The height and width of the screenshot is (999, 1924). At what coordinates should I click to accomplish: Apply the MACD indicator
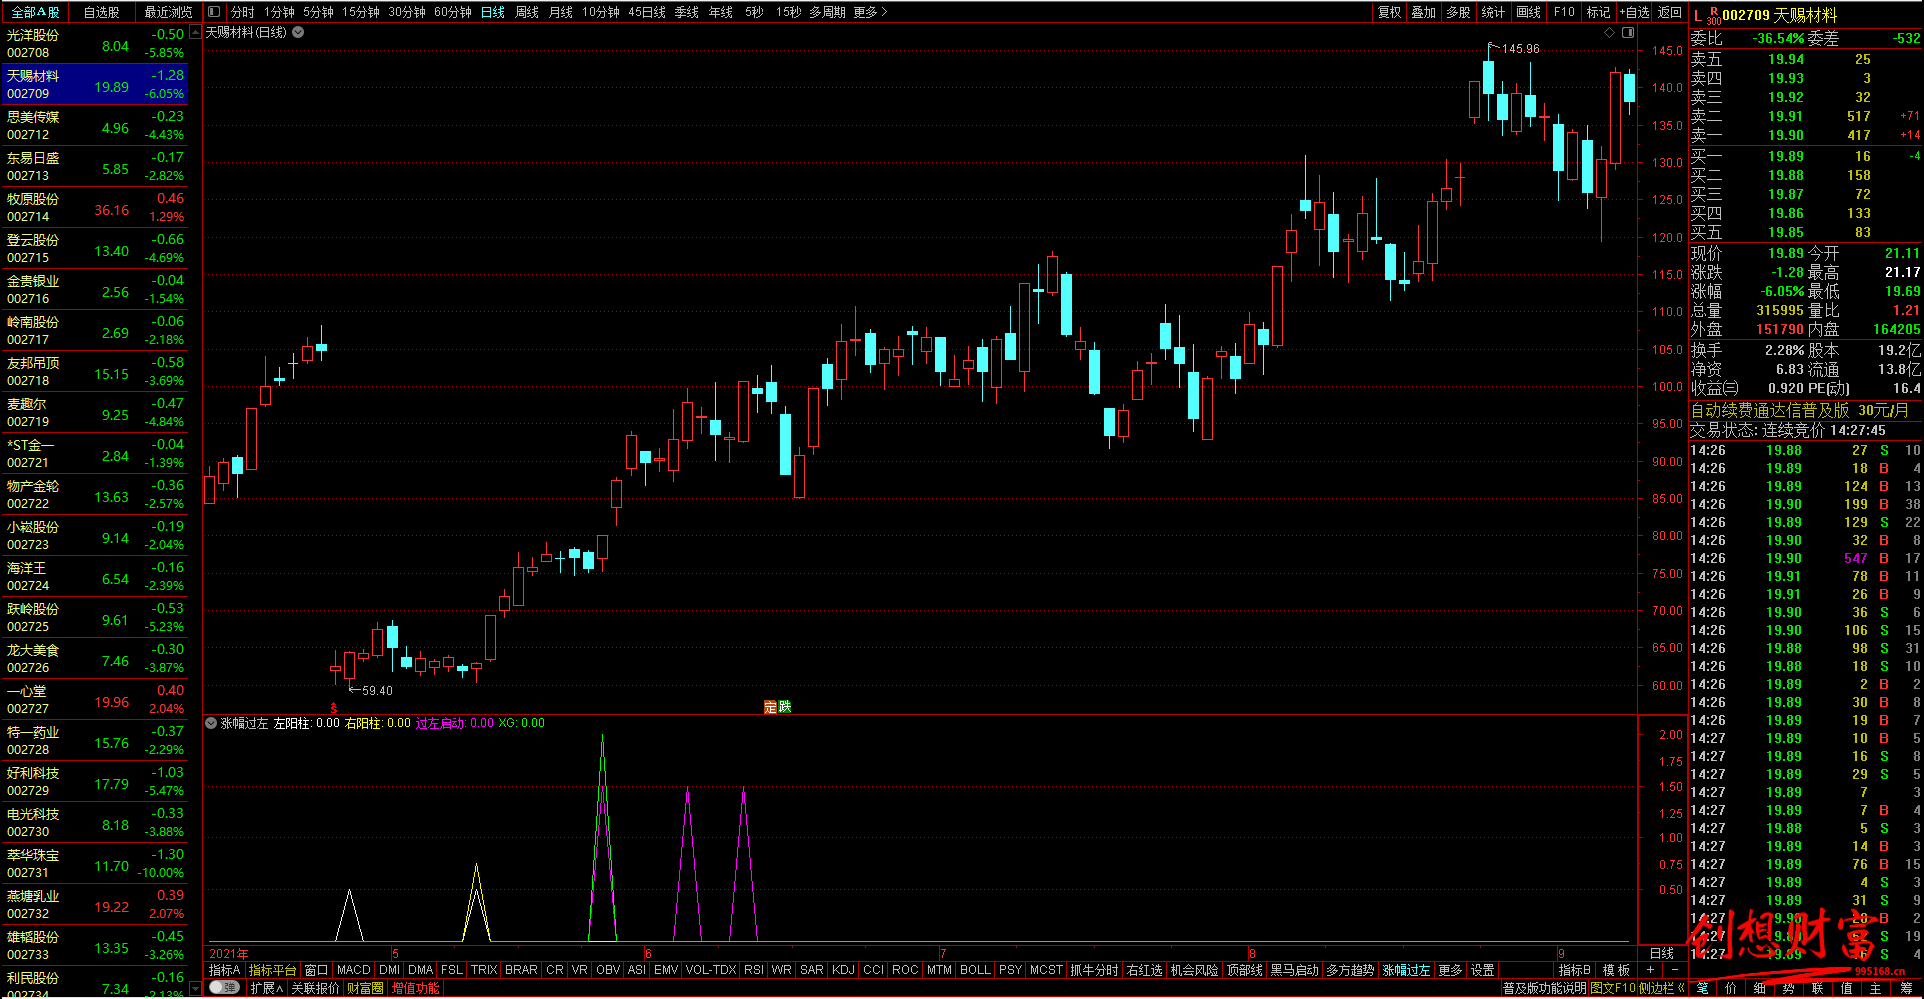coord(353,970)
